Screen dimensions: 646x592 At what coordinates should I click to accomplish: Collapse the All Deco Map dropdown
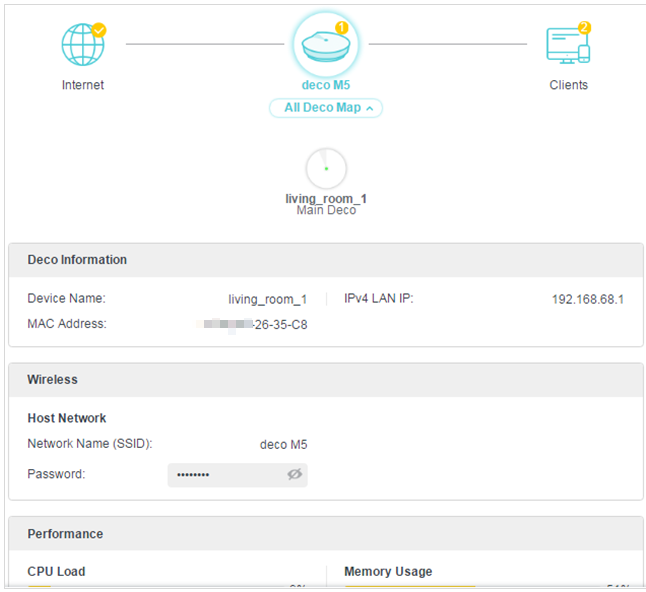point(326,108)
